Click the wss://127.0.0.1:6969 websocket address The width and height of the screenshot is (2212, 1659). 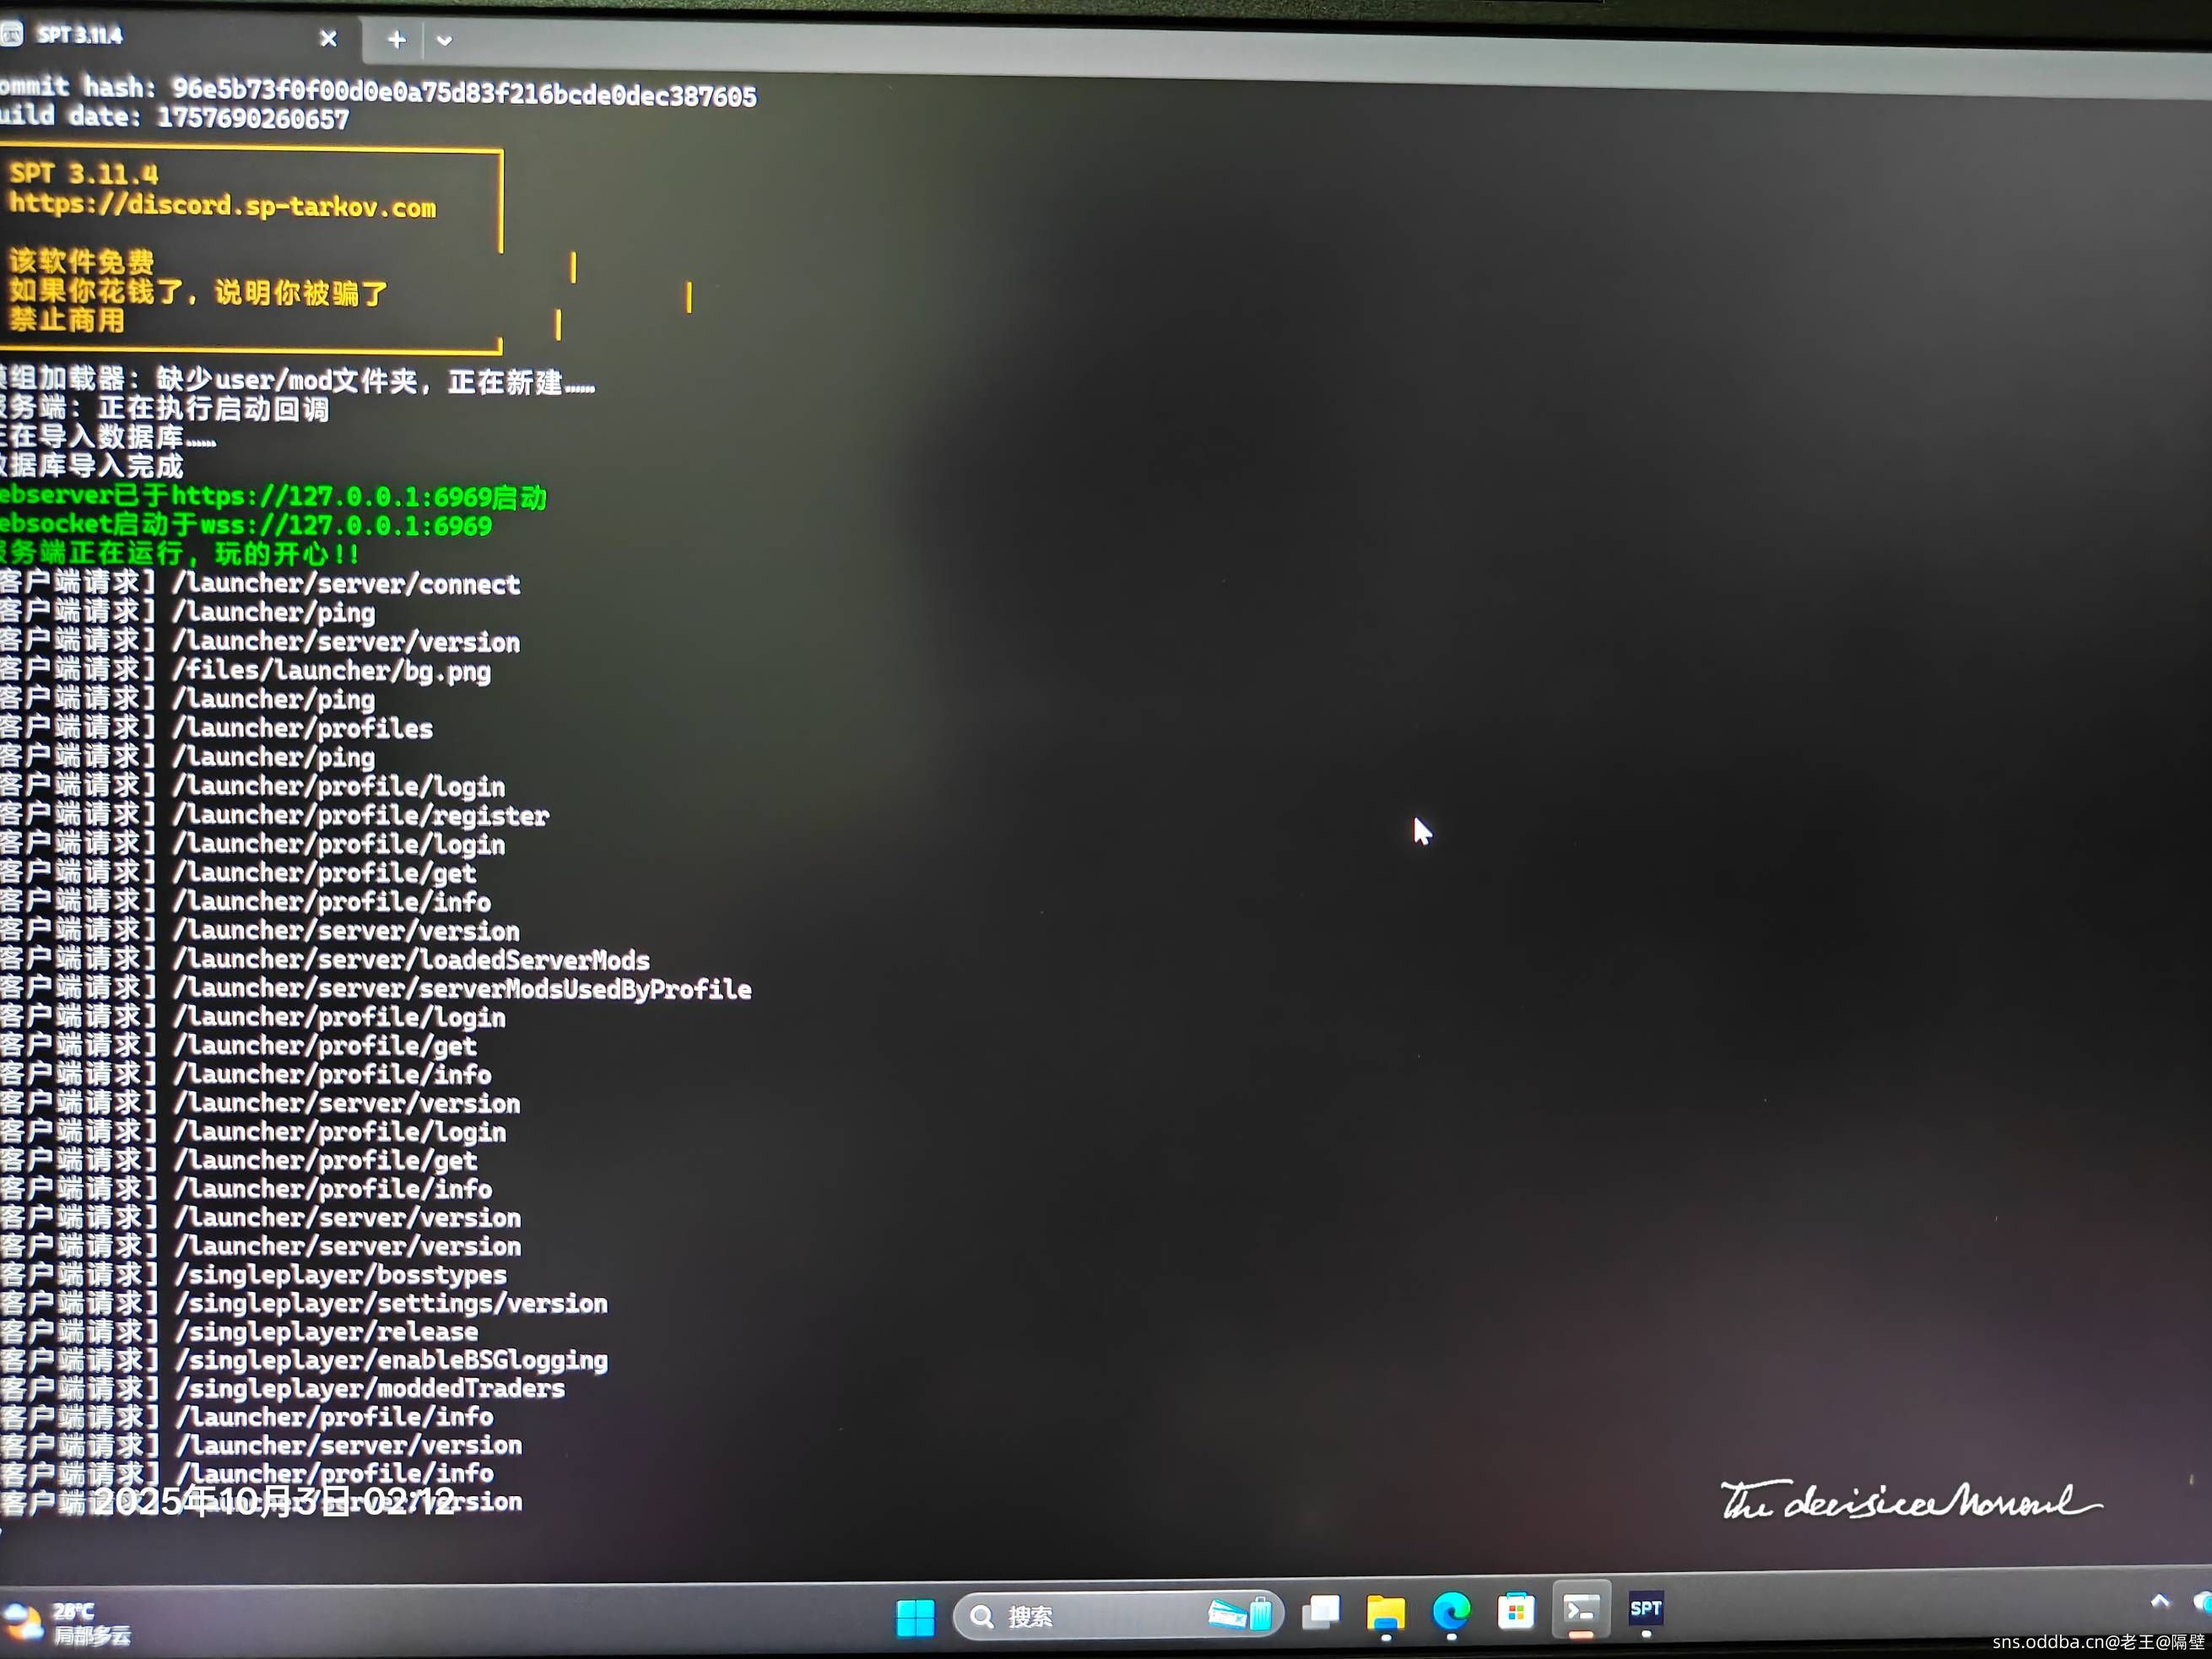345,526
